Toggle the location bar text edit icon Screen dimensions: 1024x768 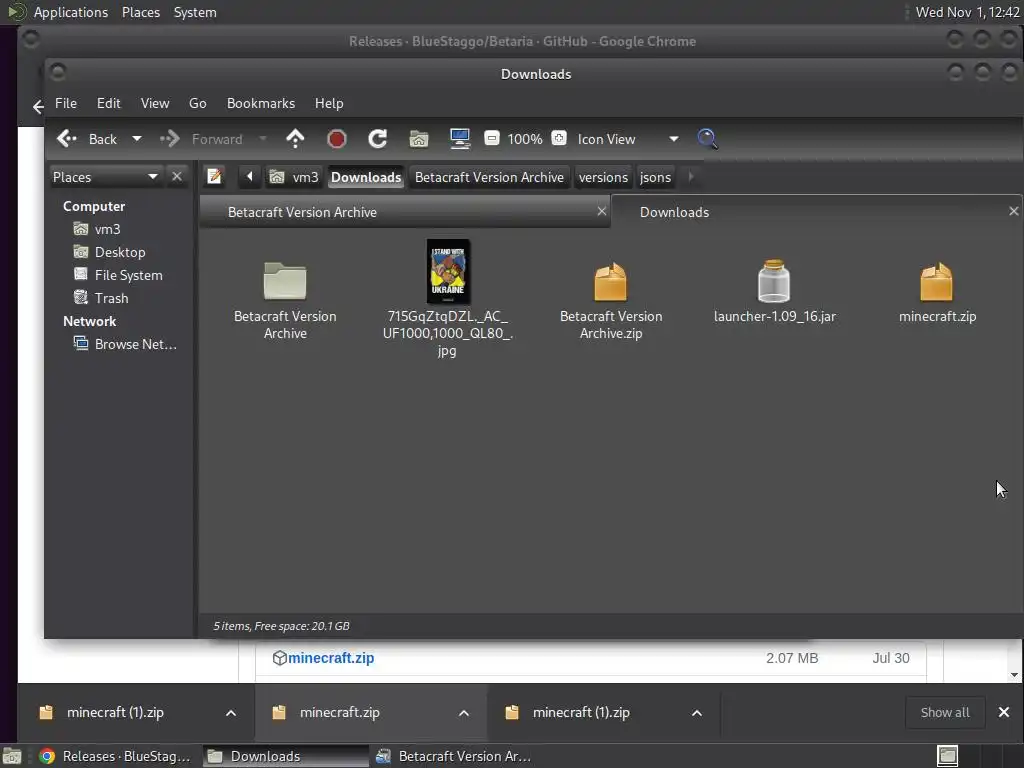(214, 176)
